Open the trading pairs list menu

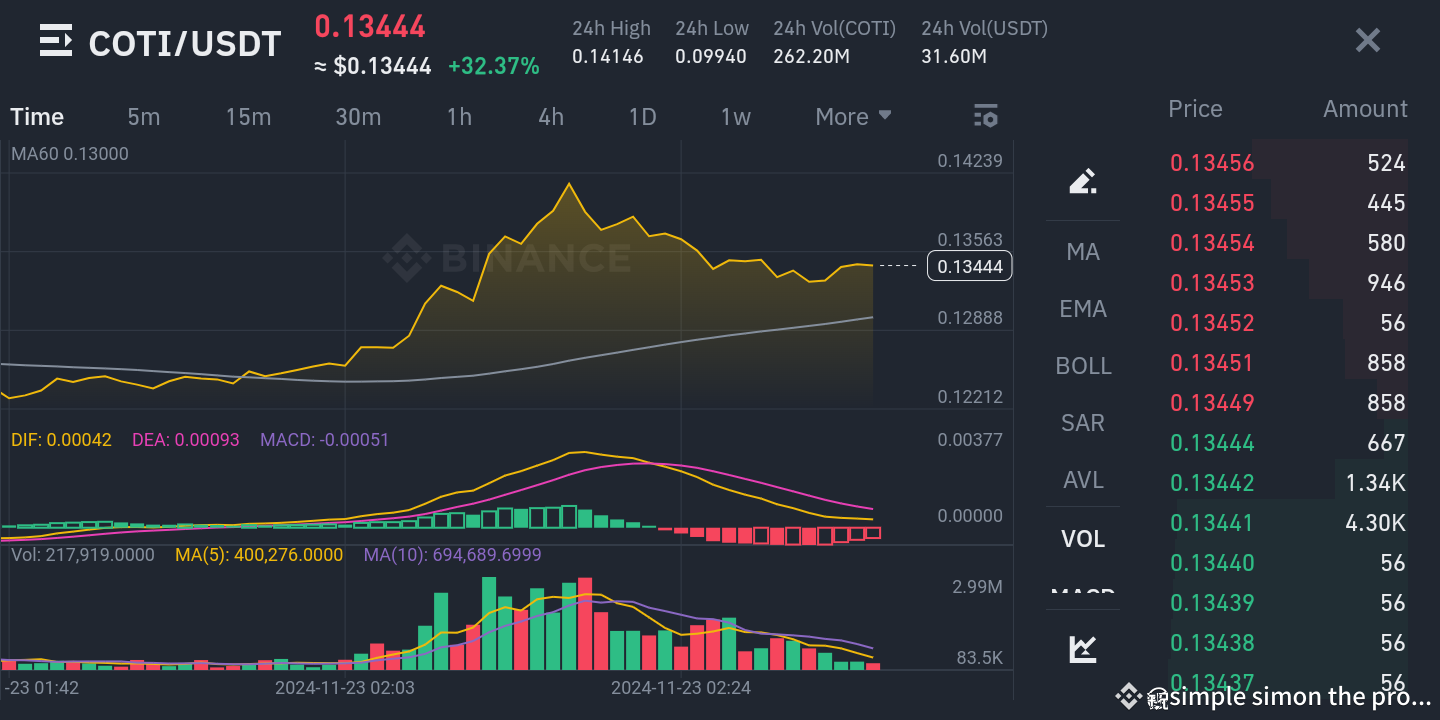pyautogui.click(x=56, y=40)
